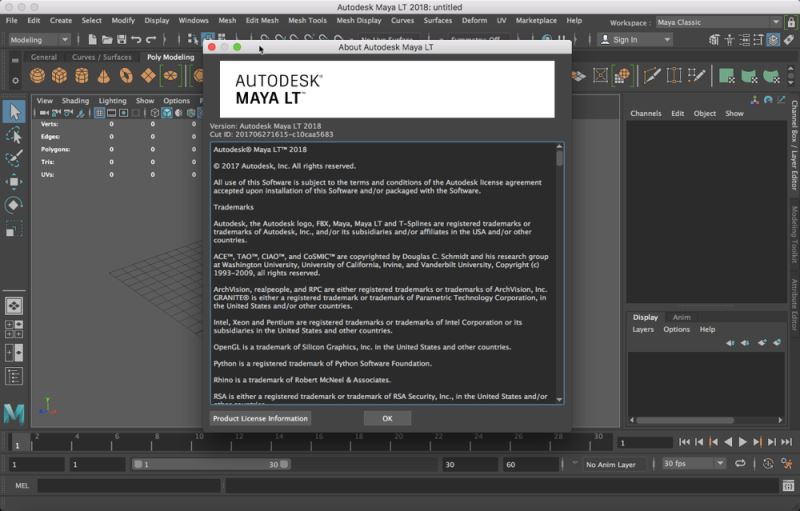Click the MEL command line input
Screen dimensions: 800x511
pyautogui.click(x=129, y=486)
